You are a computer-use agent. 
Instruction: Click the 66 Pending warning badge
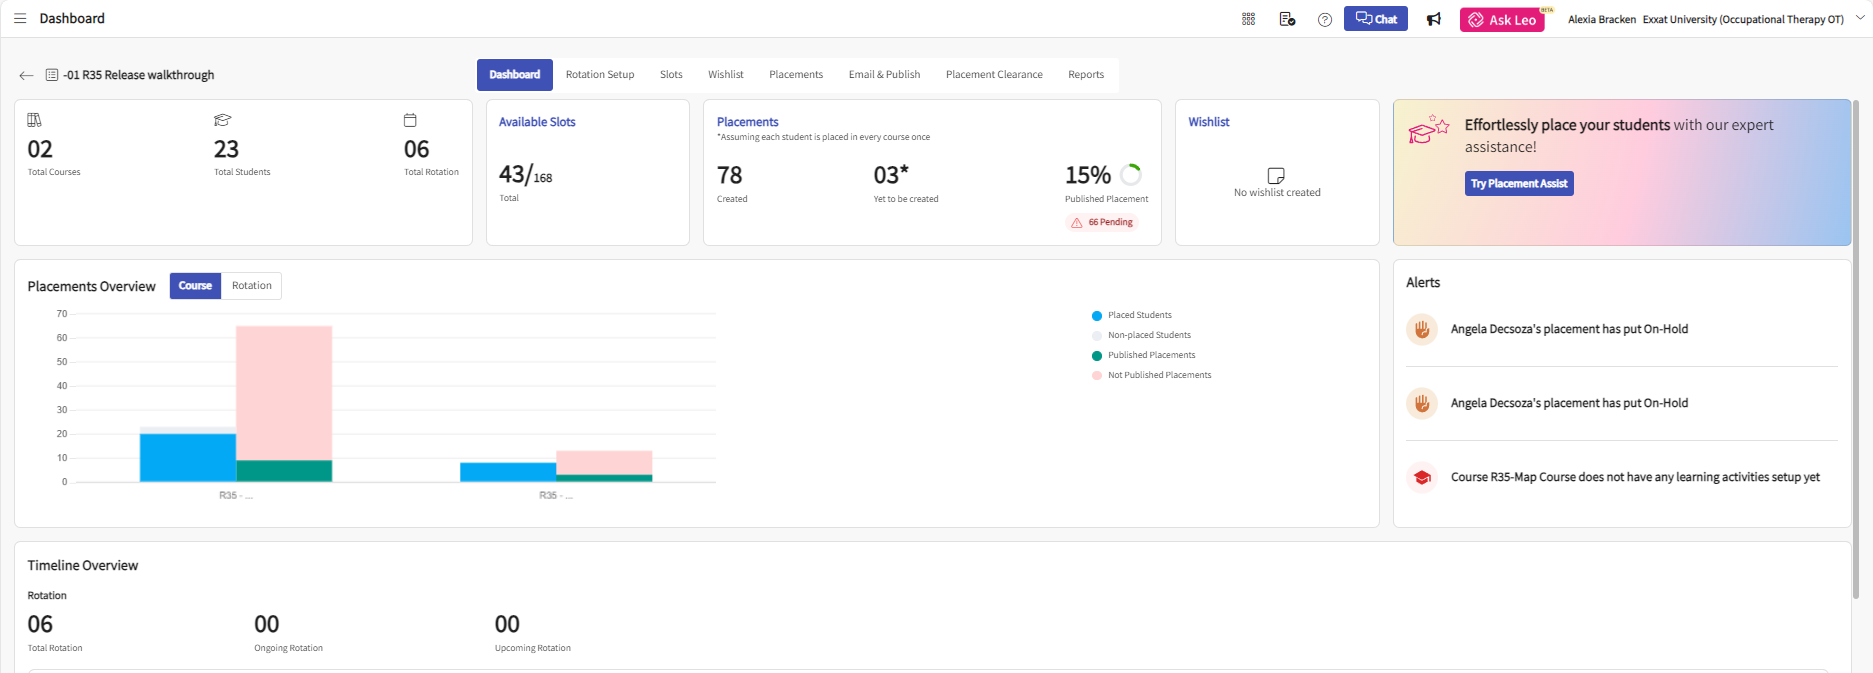pyautogui.click(x=1102, y=223)
